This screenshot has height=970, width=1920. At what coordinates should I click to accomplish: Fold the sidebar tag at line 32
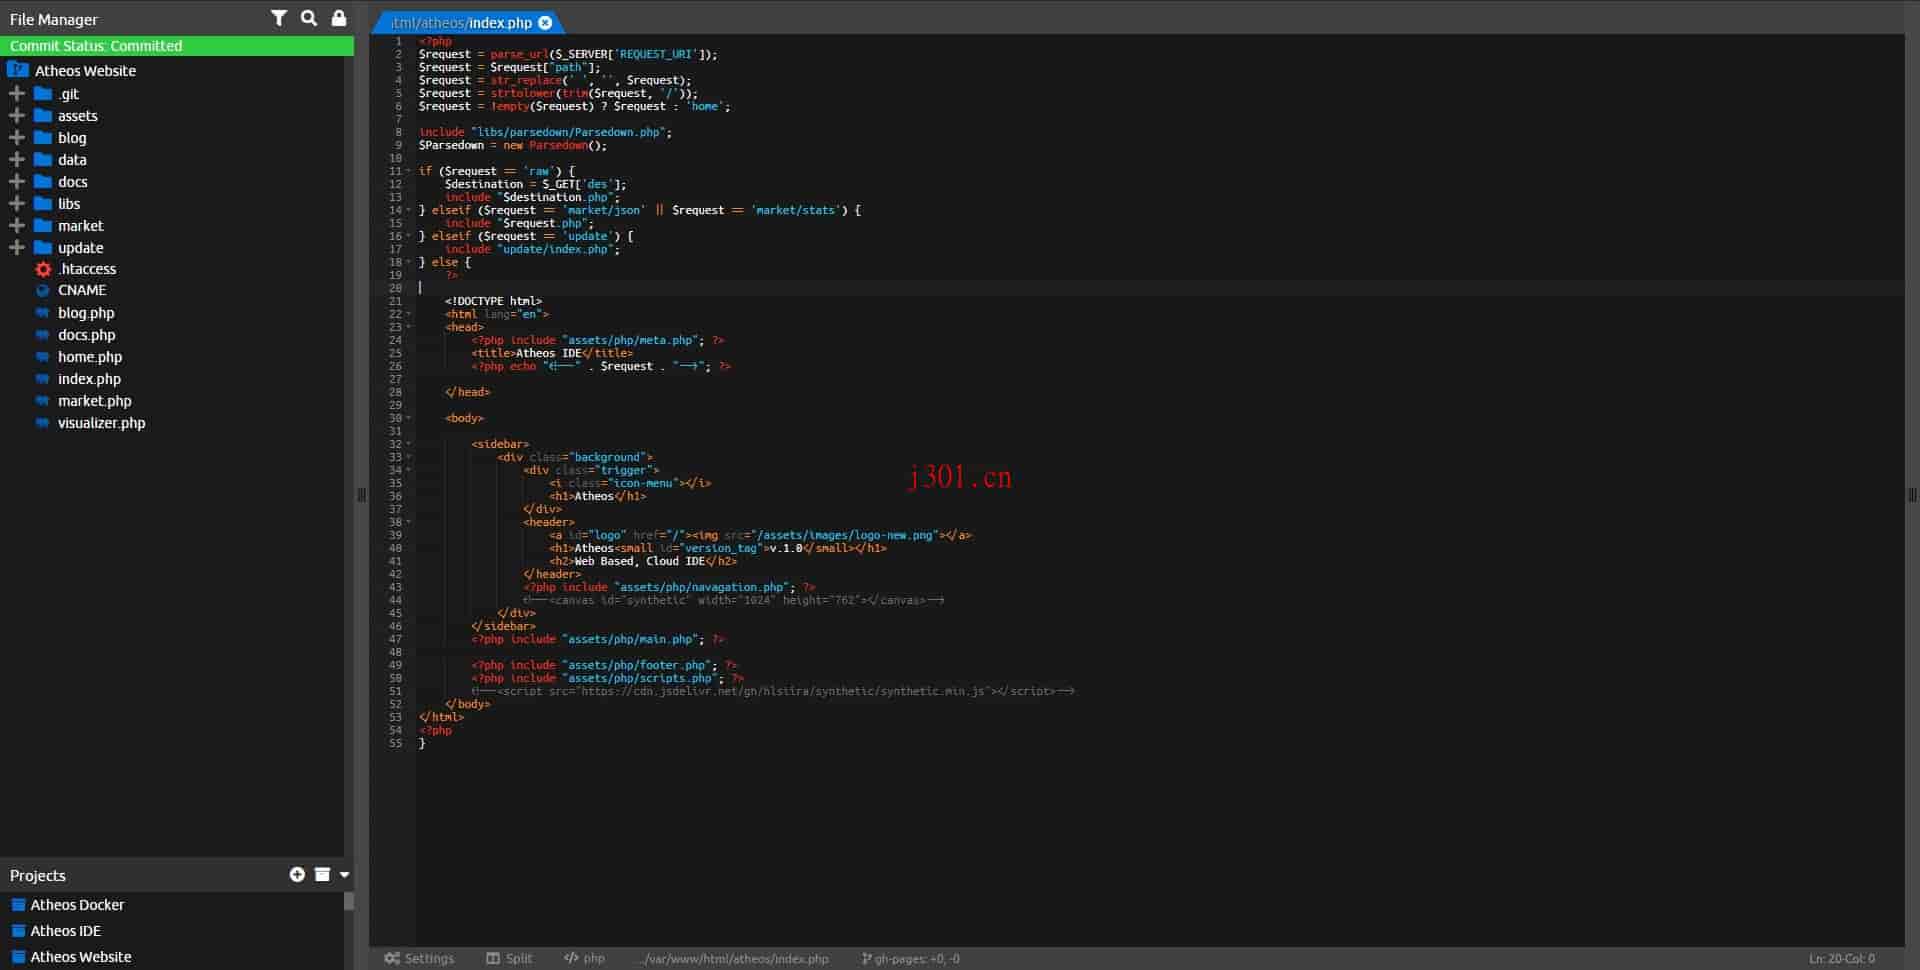coord(408,444)
